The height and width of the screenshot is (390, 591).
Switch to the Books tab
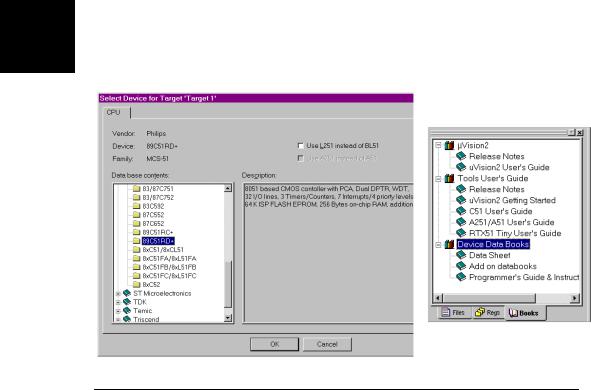point(524,313)
